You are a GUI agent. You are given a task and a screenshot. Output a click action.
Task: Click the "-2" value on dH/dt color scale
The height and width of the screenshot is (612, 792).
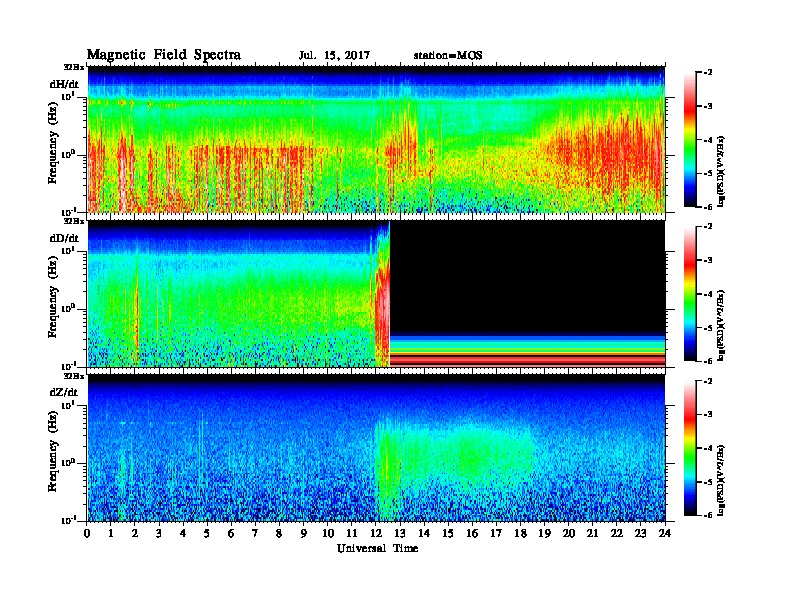(x=708, y=73)
